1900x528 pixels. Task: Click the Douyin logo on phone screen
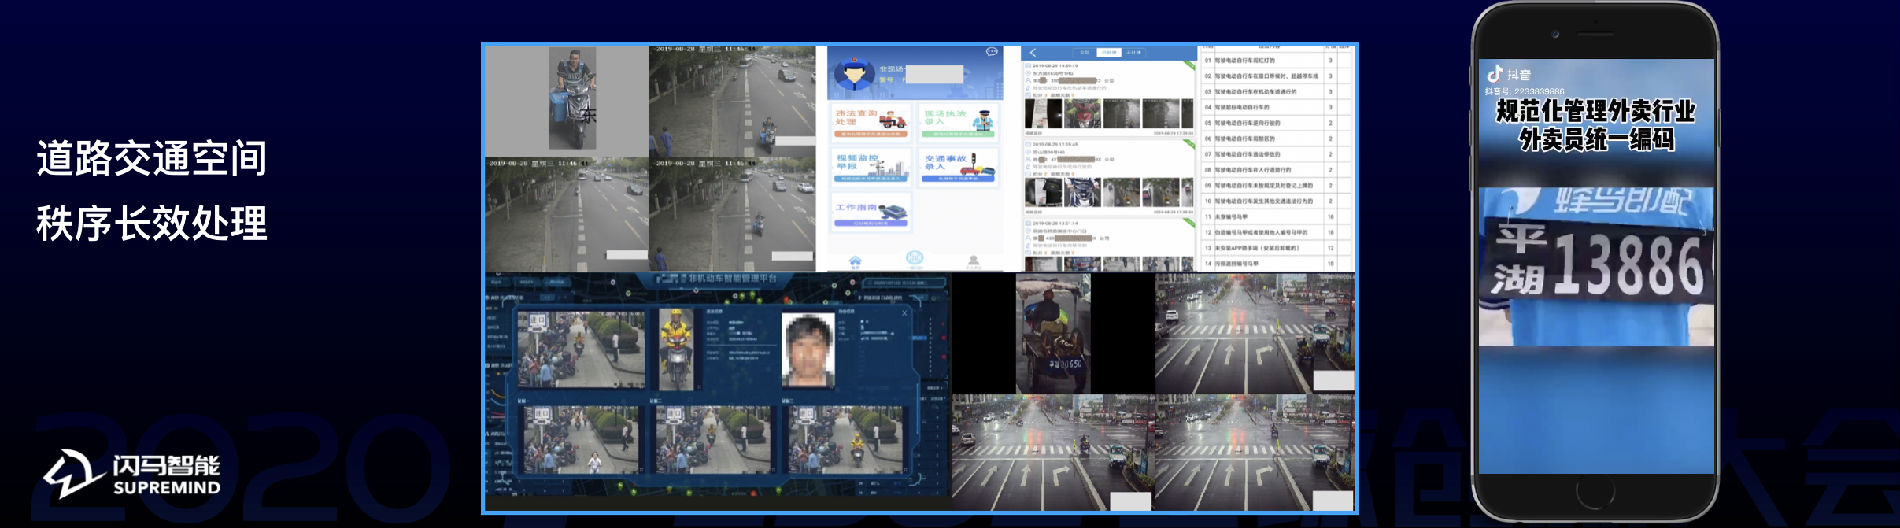click(x=1495, y=74)
